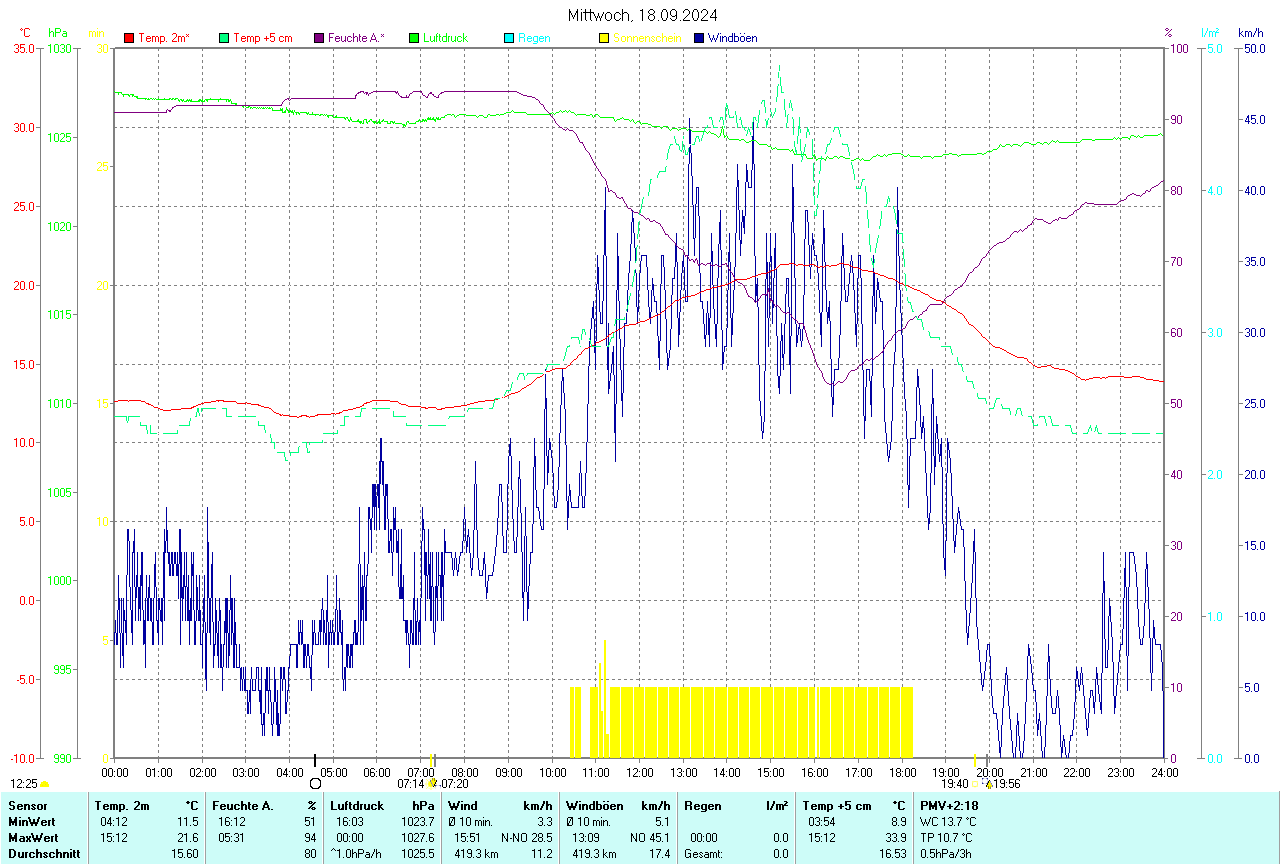Click the max pressure value 1027.6
The image size is (1280, 864).
point(418,837)
